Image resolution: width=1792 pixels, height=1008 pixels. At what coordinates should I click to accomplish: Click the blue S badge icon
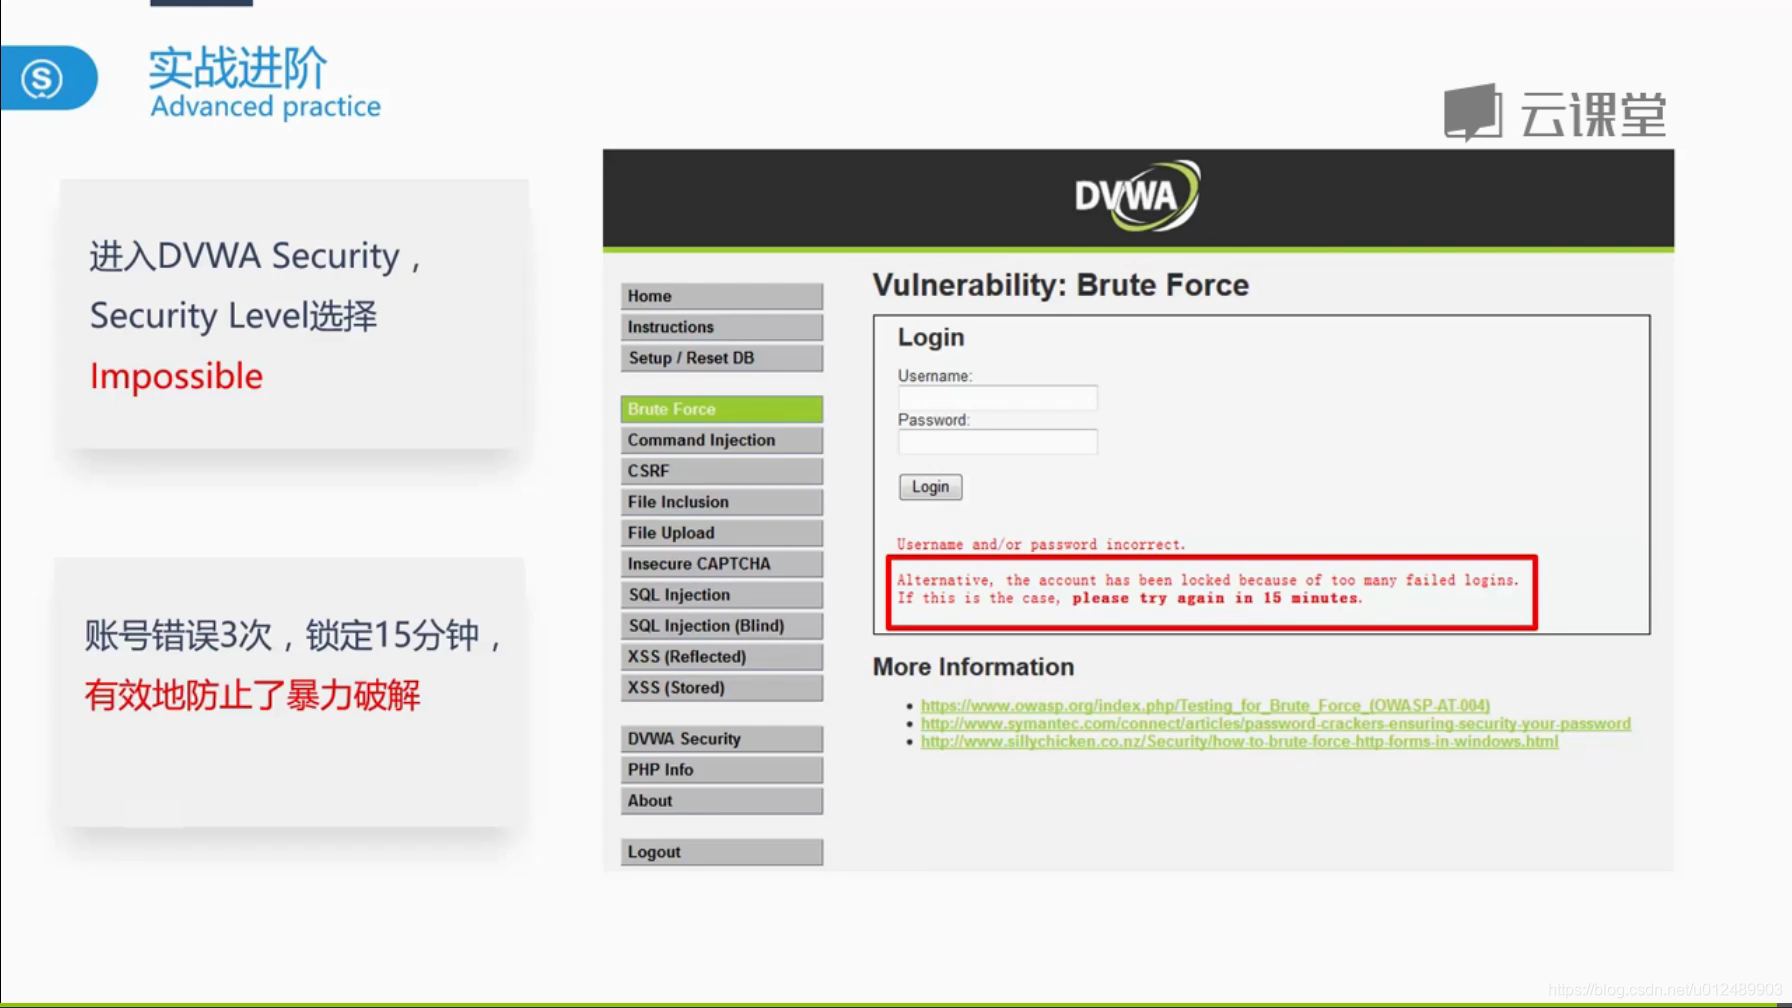(x=43, y=78)
